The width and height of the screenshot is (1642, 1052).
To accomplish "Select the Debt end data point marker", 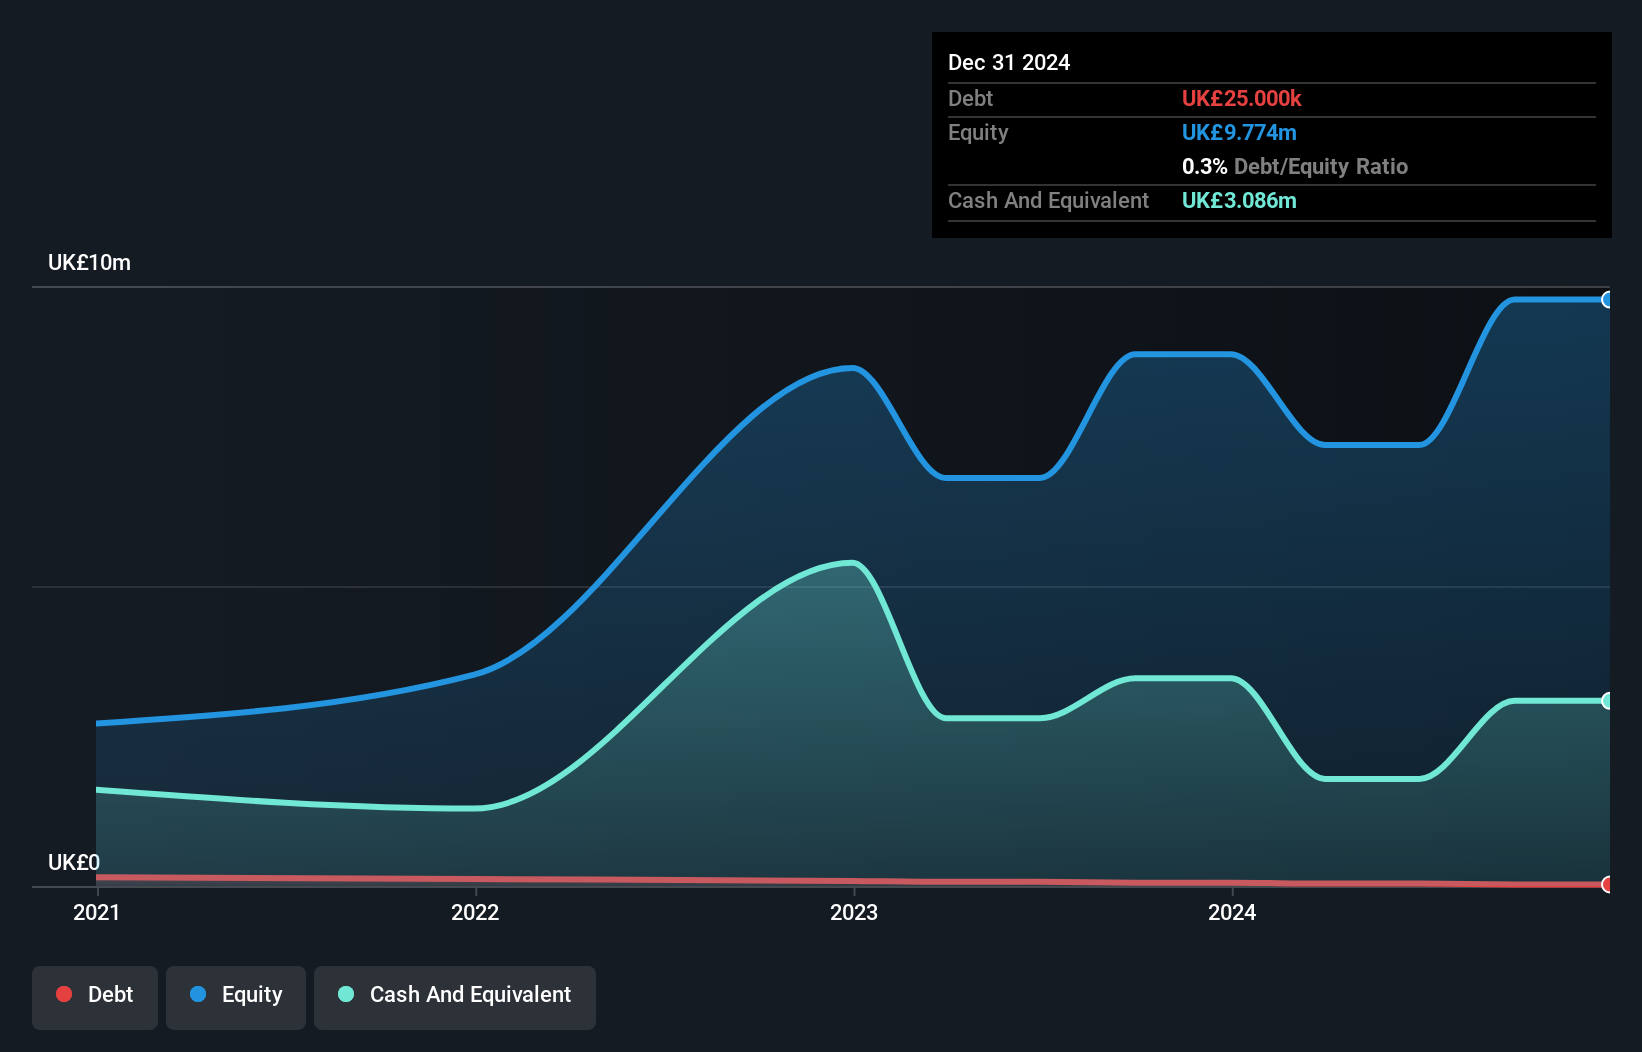I will (x=1607, y=884).
